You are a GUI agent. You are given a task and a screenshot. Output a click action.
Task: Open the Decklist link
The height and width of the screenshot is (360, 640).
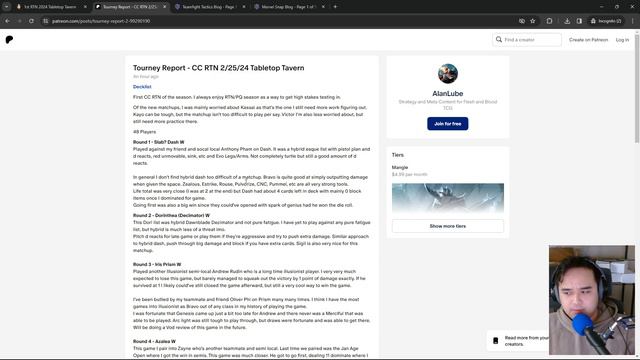point(142,87)
